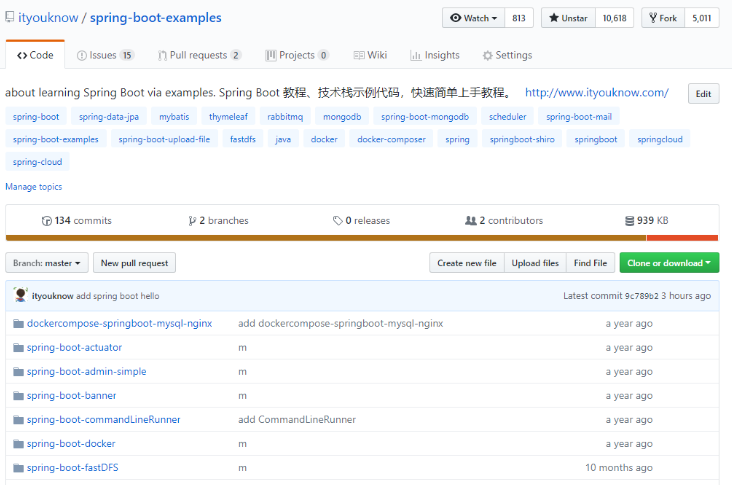Open the 2 branches link

pyautogui.click(x=218, y=221)
